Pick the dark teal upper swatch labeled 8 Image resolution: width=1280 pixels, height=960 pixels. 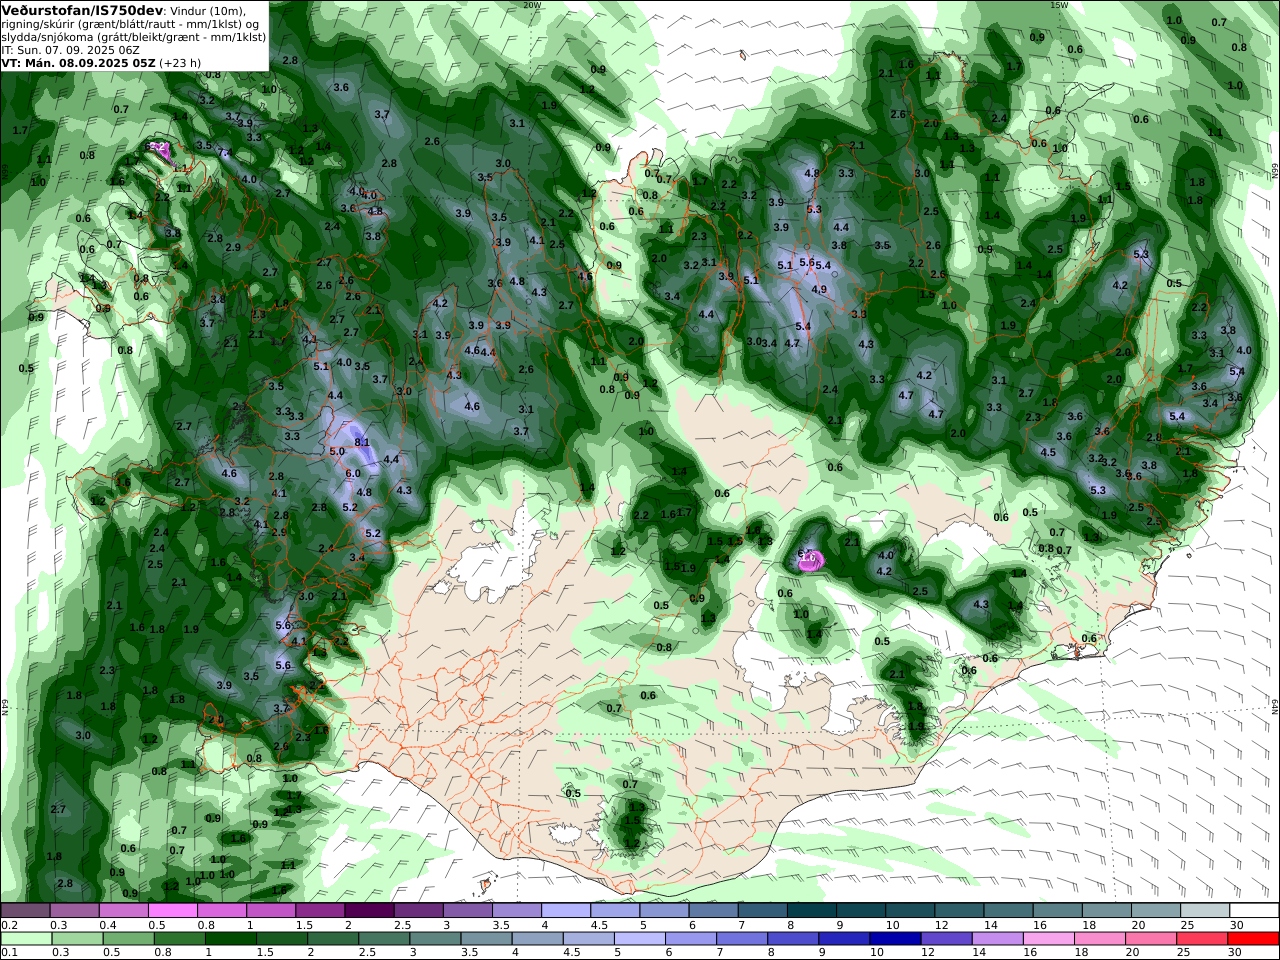point(811,910)
